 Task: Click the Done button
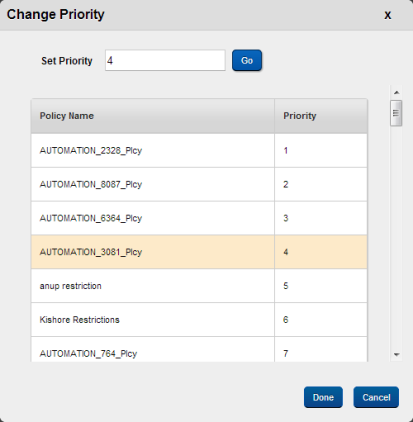coord(323,397)
